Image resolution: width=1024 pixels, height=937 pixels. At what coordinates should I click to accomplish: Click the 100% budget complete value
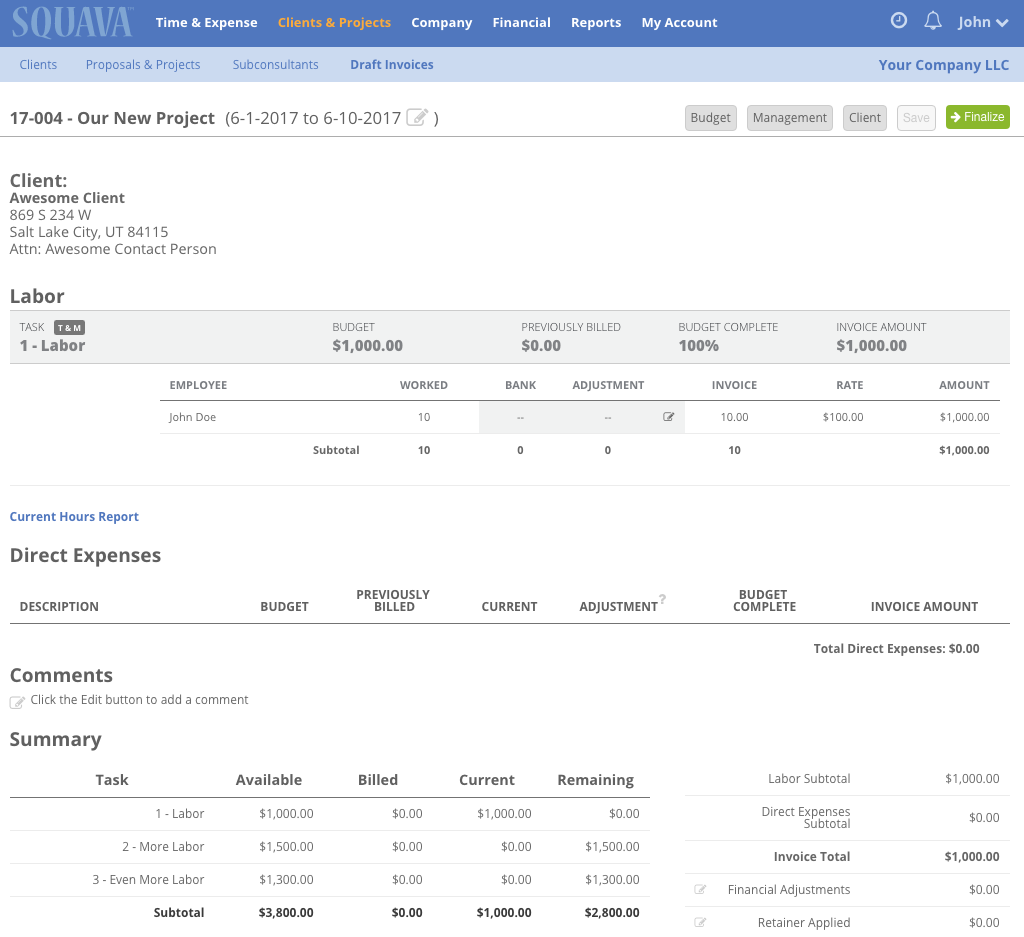[698, 345]
